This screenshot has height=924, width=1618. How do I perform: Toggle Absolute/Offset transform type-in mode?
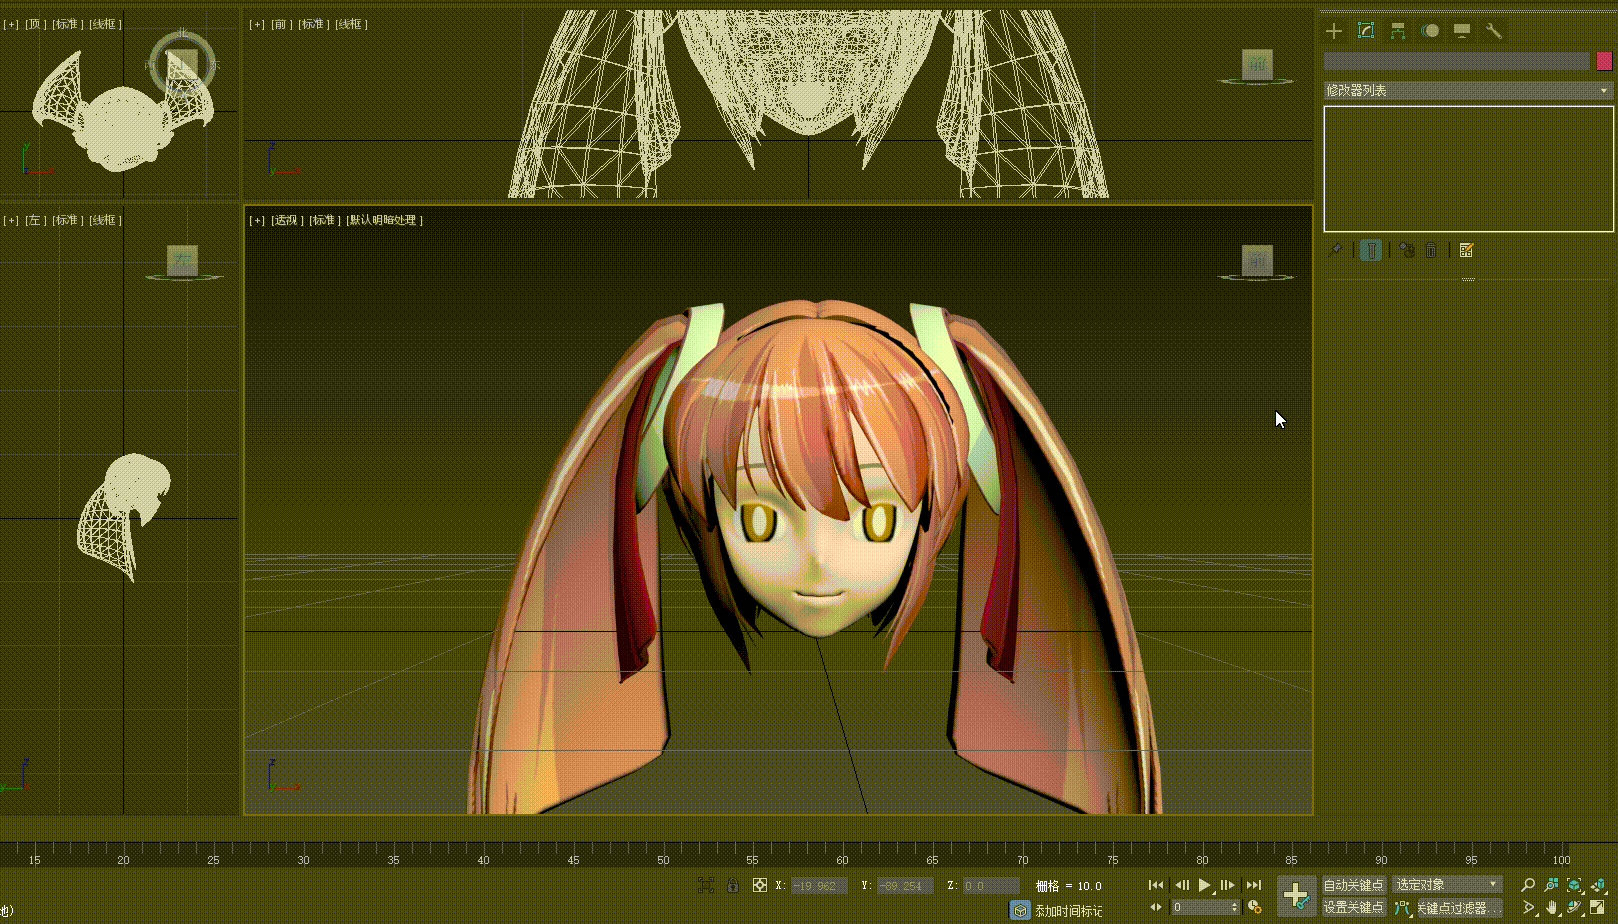(760, 885)
